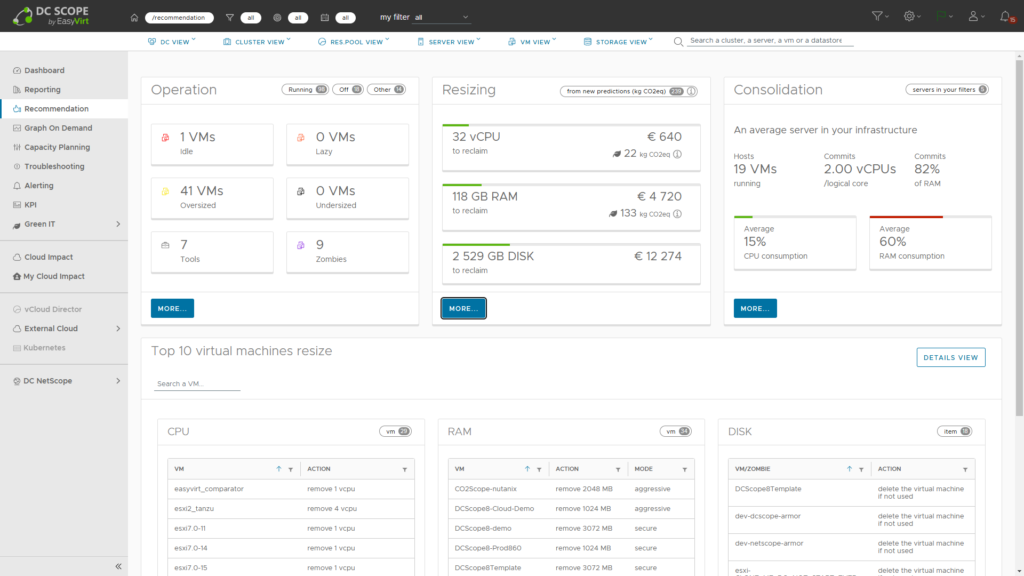The width and height of the screenshot is (1024, 576).
Task: Filter CPU table ACTION column
Action: point(405,470)
